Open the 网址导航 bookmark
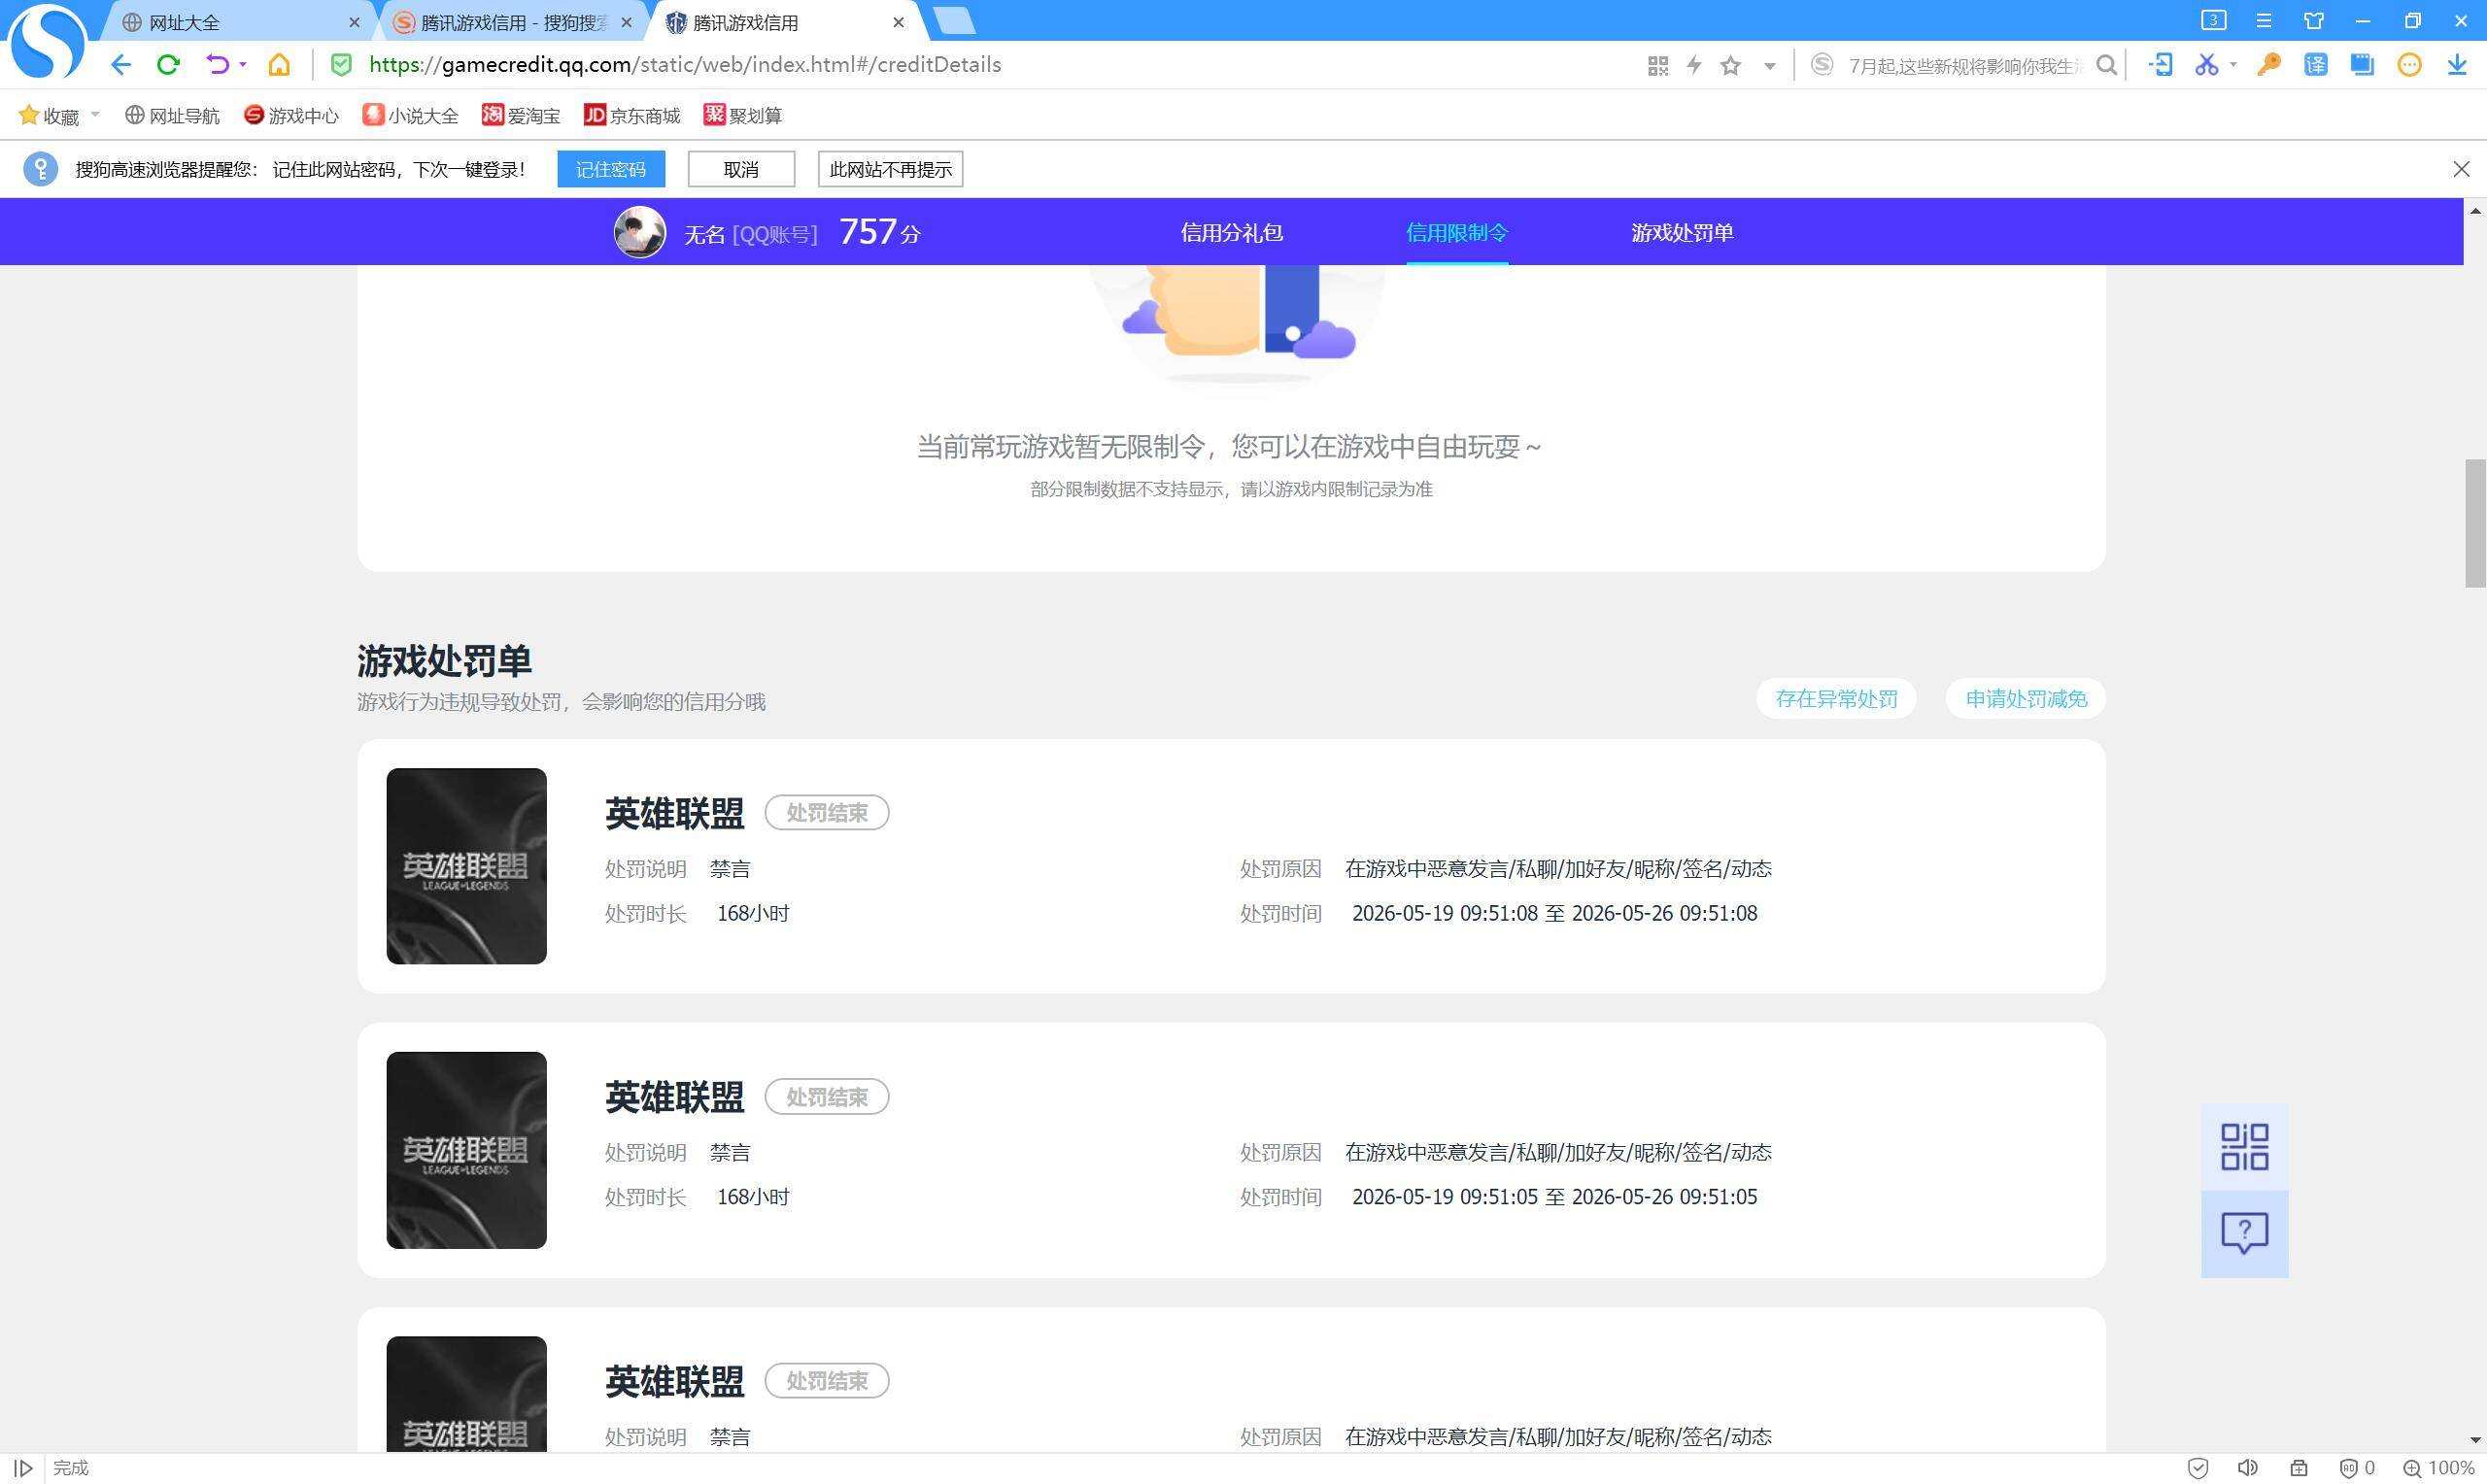Viewport: 2487px width, 1484px height. pos(172,116)
